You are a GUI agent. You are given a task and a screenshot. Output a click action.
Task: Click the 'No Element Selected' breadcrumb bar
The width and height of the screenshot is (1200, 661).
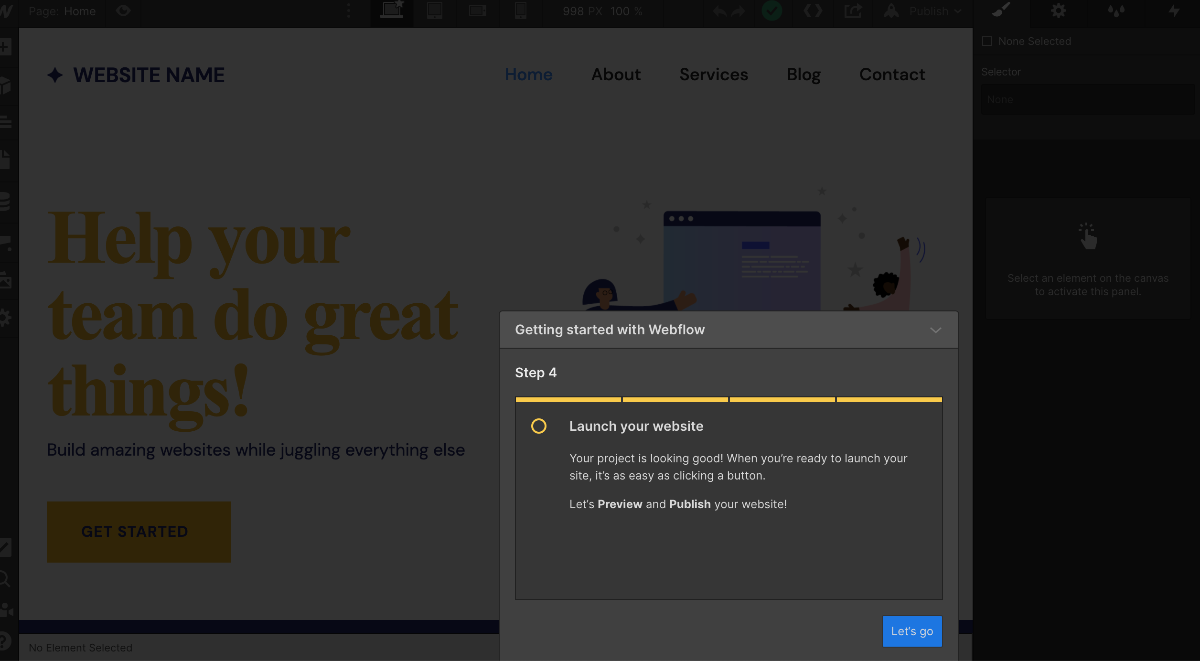[x=80, y=648]
